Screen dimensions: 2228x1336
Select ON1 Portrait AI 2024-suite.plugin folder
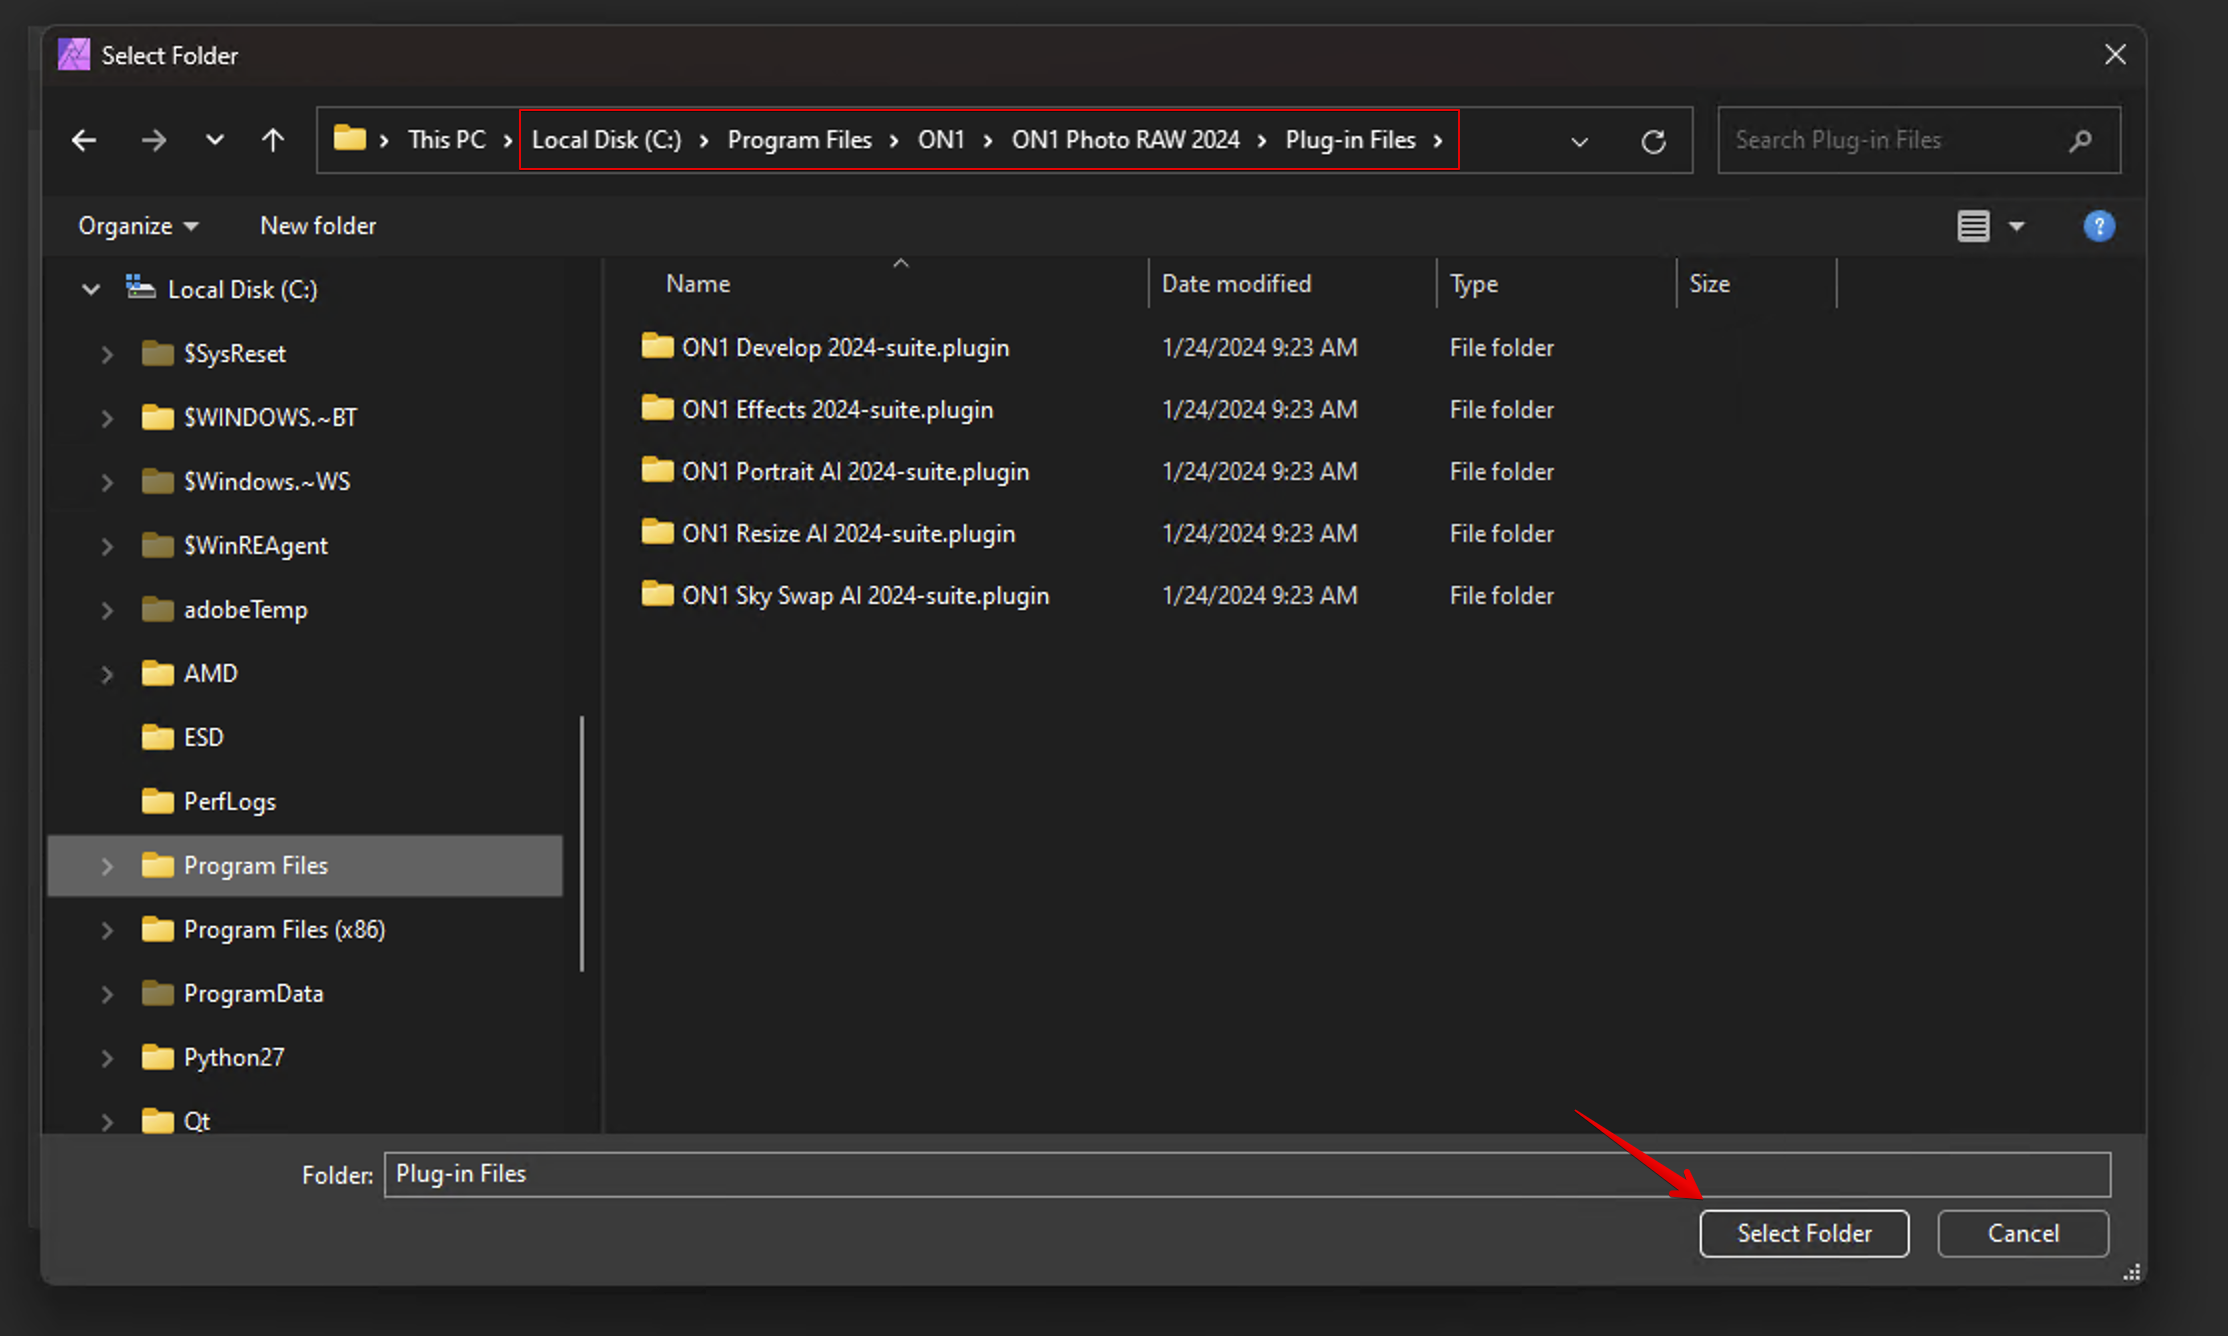(x=855, y=472)
